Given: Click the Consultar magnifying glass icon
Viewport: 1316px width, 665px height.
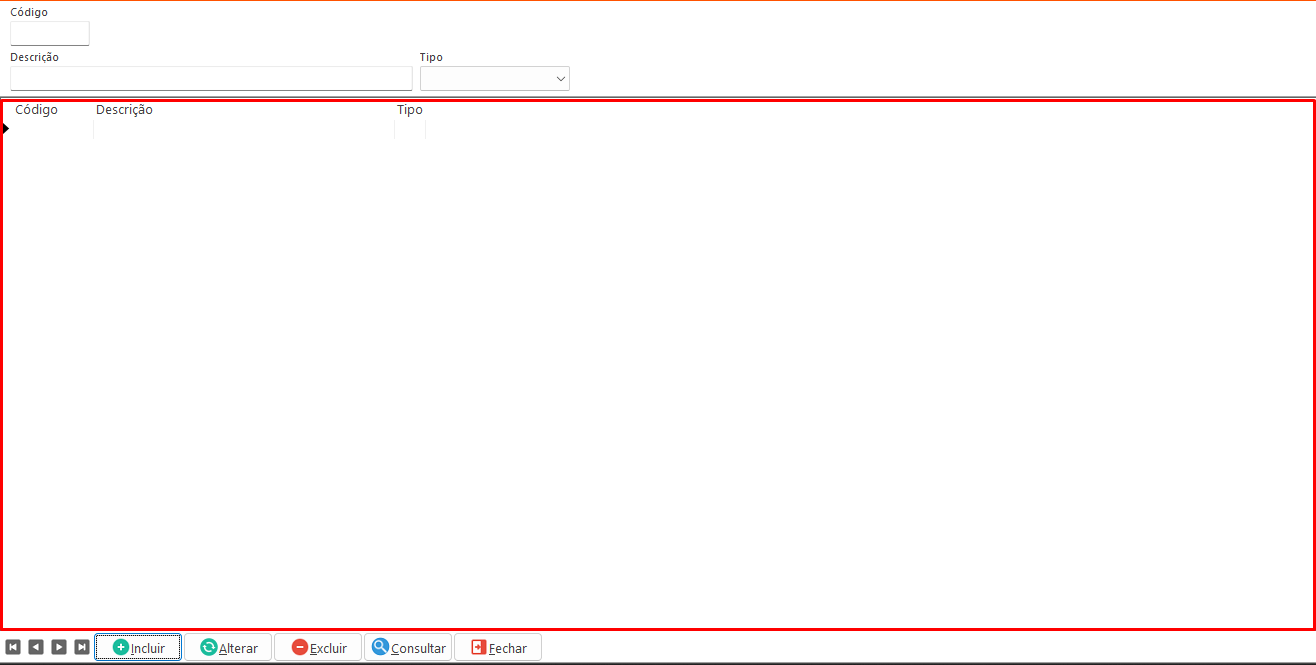Looking at the screenshot, I should [x=380, y=647].
